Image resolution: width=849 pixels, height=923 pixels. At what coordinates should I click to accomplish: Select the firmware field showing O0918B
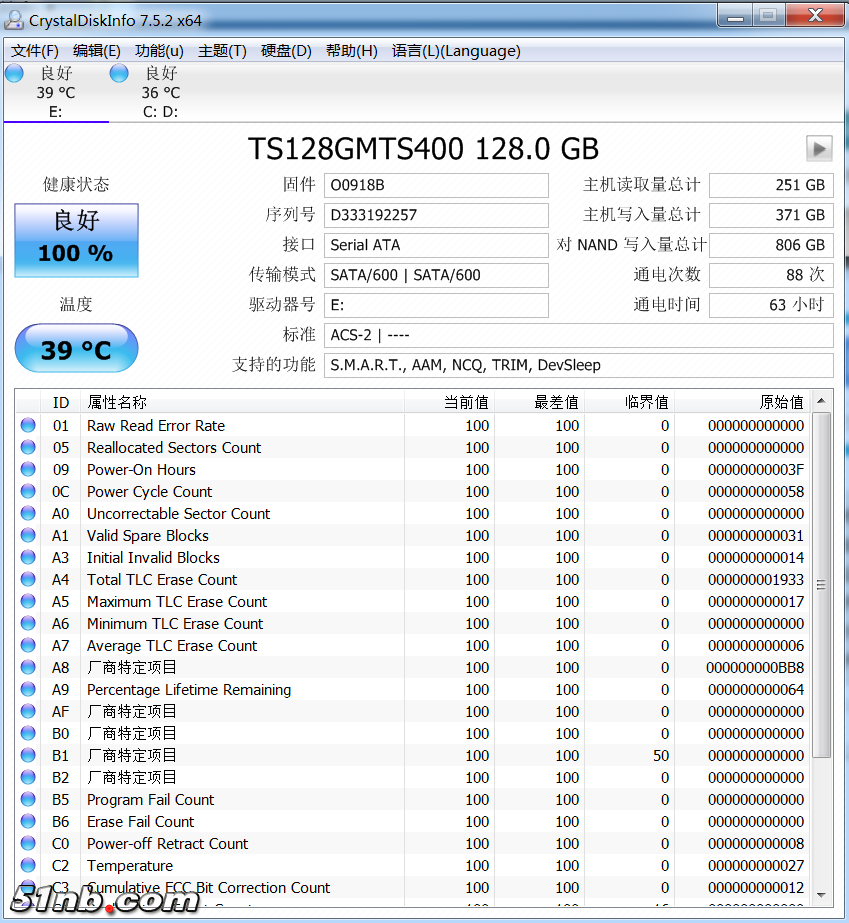pyautogui.click(x=436, y=185)
